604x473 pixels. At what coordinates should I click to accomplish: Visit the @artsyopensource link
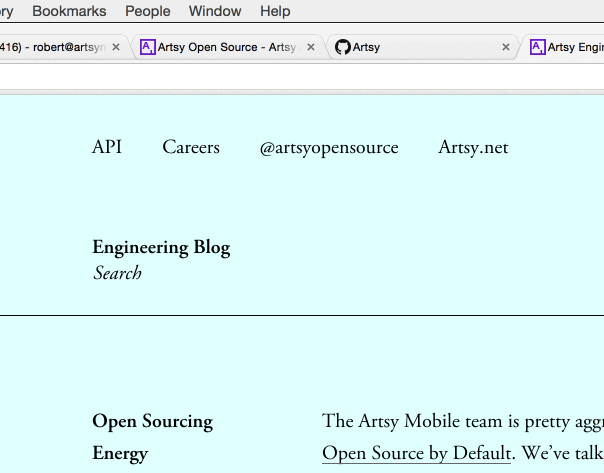[329, 148]
